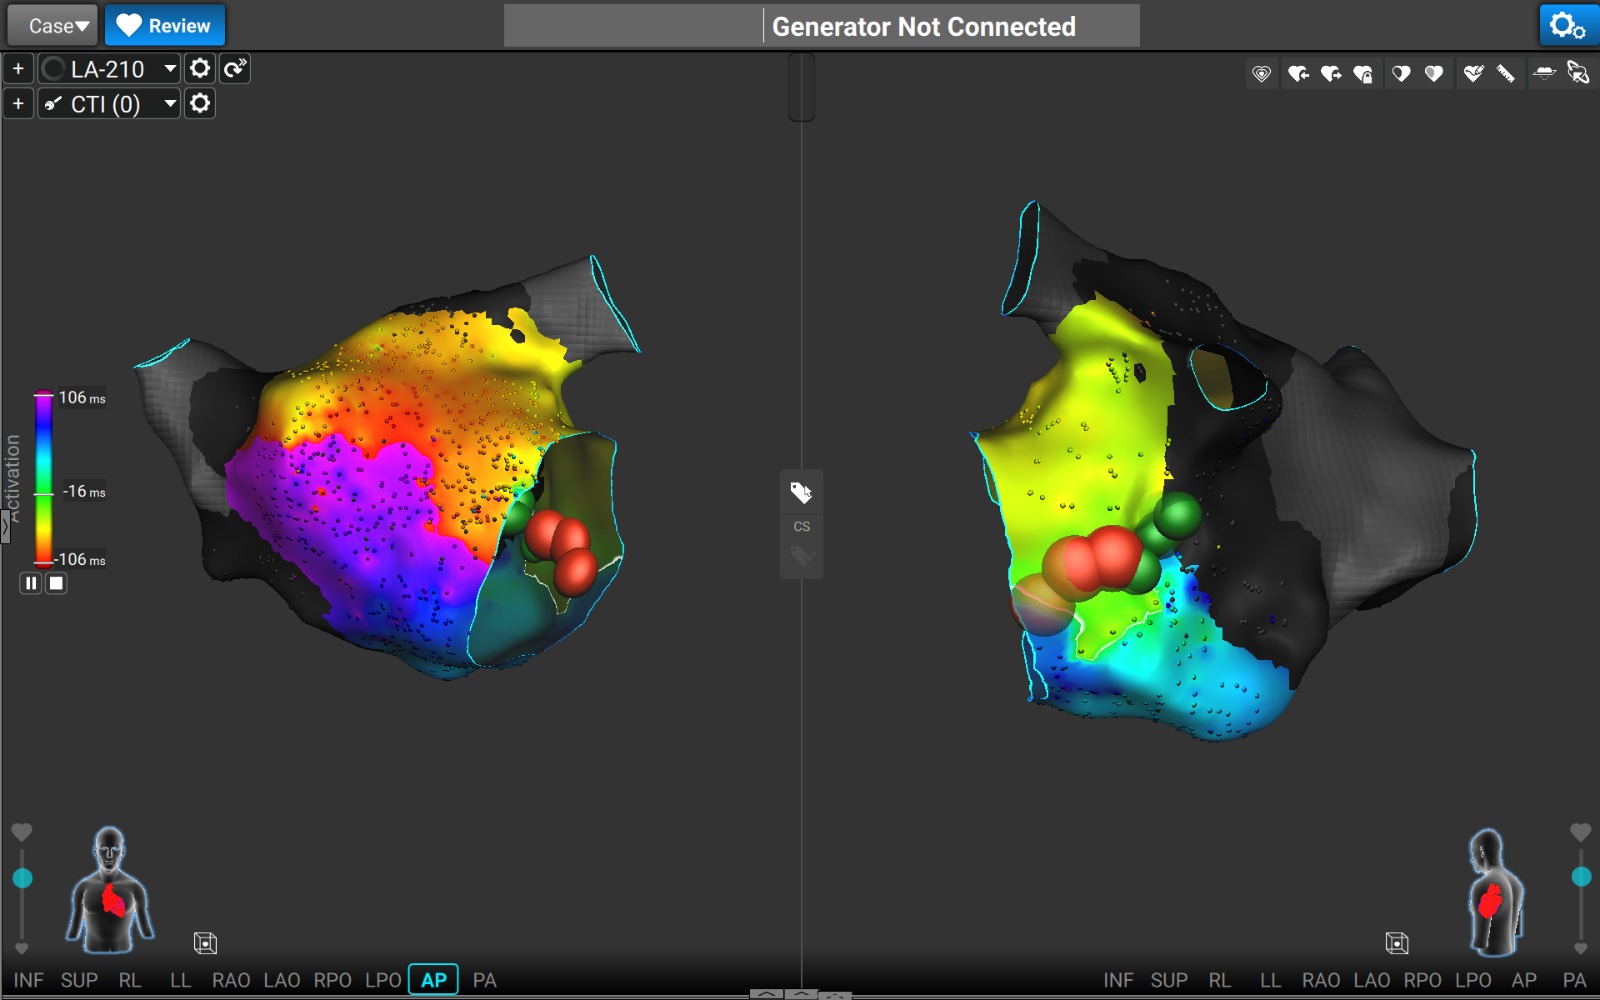Expand the CTI (0) dropdown
Viewport: 1600px width, 1000px height.
pos(169,103)
